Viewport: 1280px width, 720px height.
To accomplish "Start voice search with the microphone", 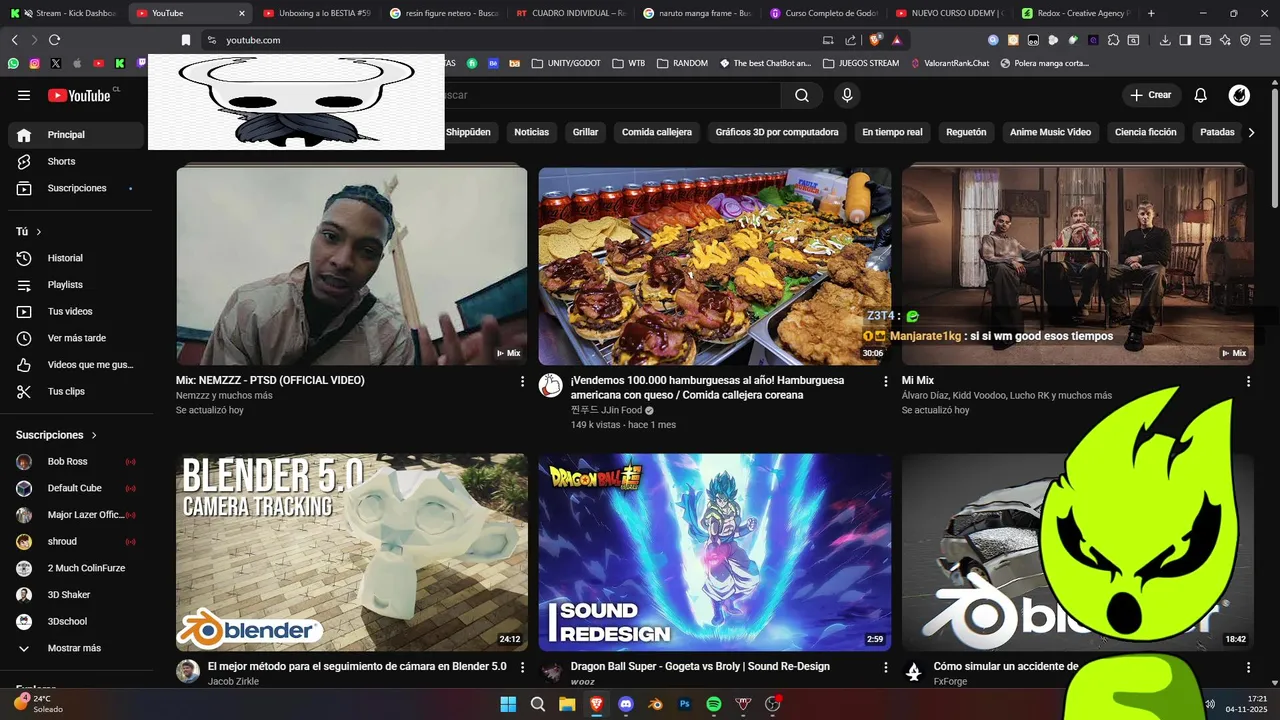I will [x=847, y=95].
